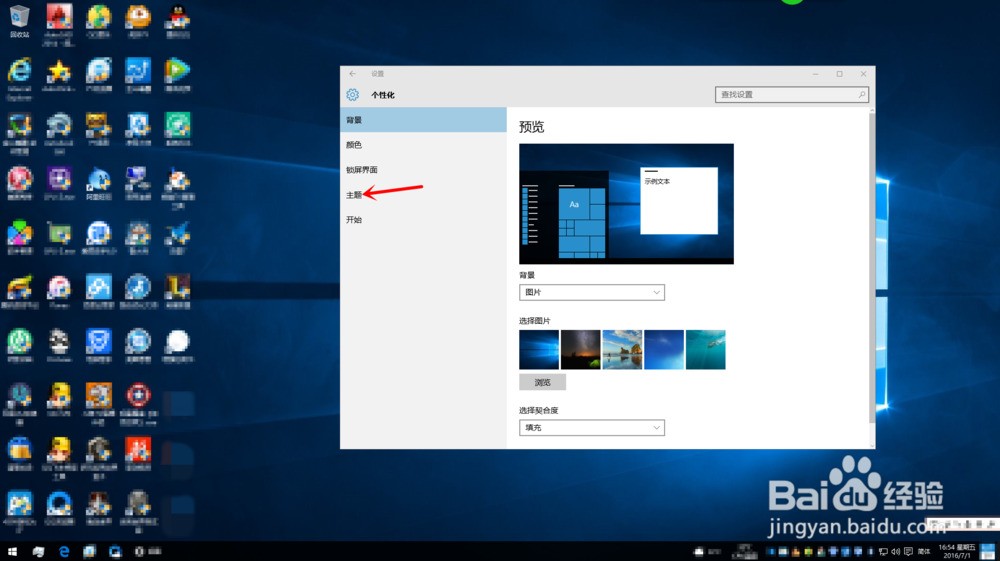
Task: Focus the 查找设置 search box
Action: [785, 95]
